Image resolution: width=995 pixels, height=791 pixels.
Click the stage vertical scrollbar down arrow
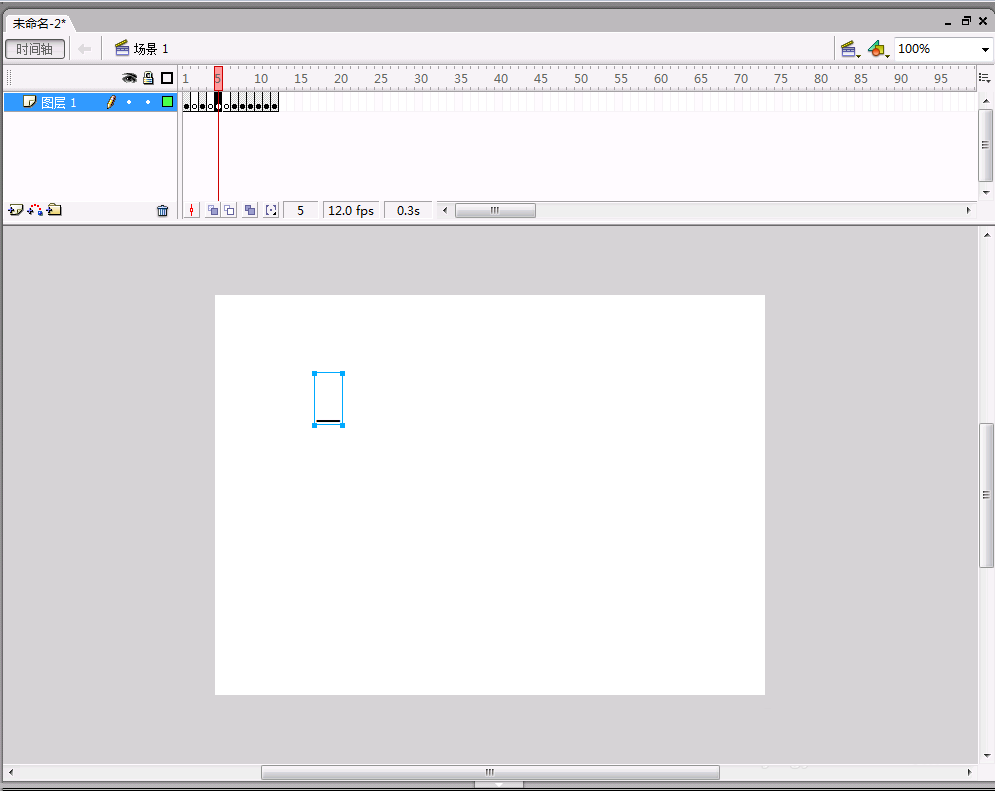(x=987, y=755)
